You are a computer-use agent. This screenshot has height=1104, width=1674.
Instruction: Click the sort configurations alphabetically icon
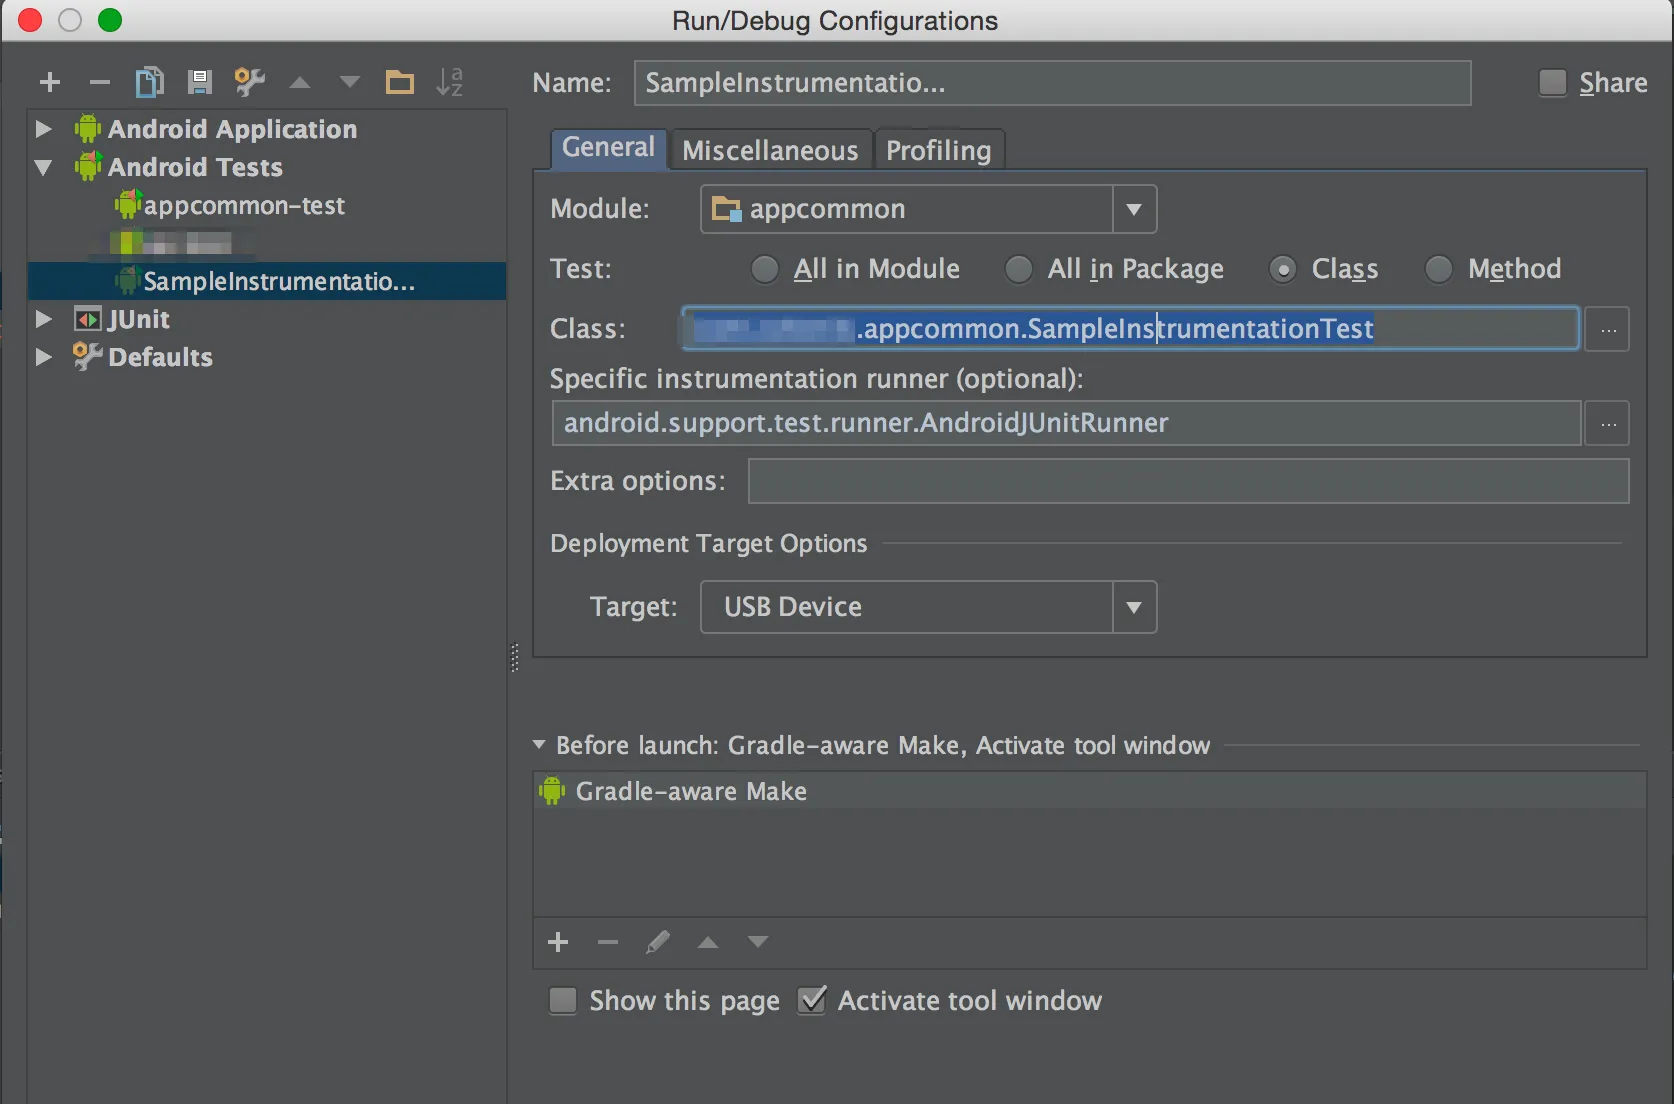pos(450,82)
